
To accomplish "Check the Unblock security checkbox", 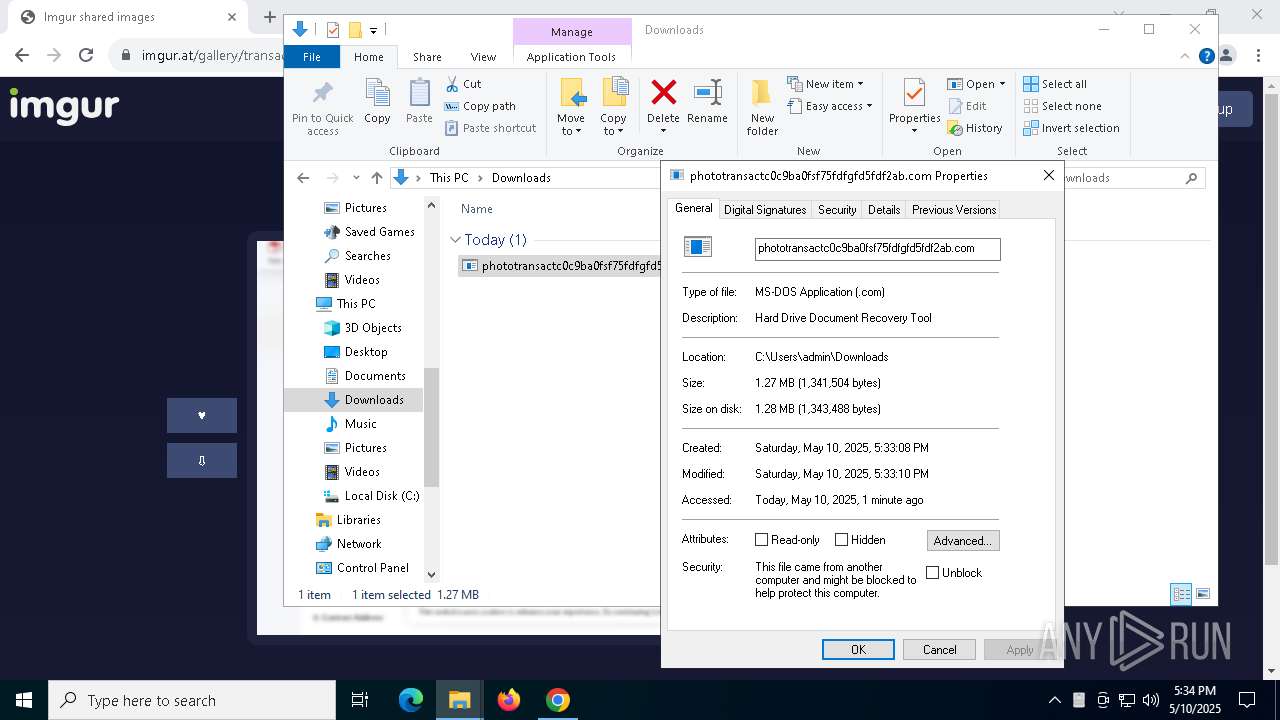I will (x=932, y=573).
